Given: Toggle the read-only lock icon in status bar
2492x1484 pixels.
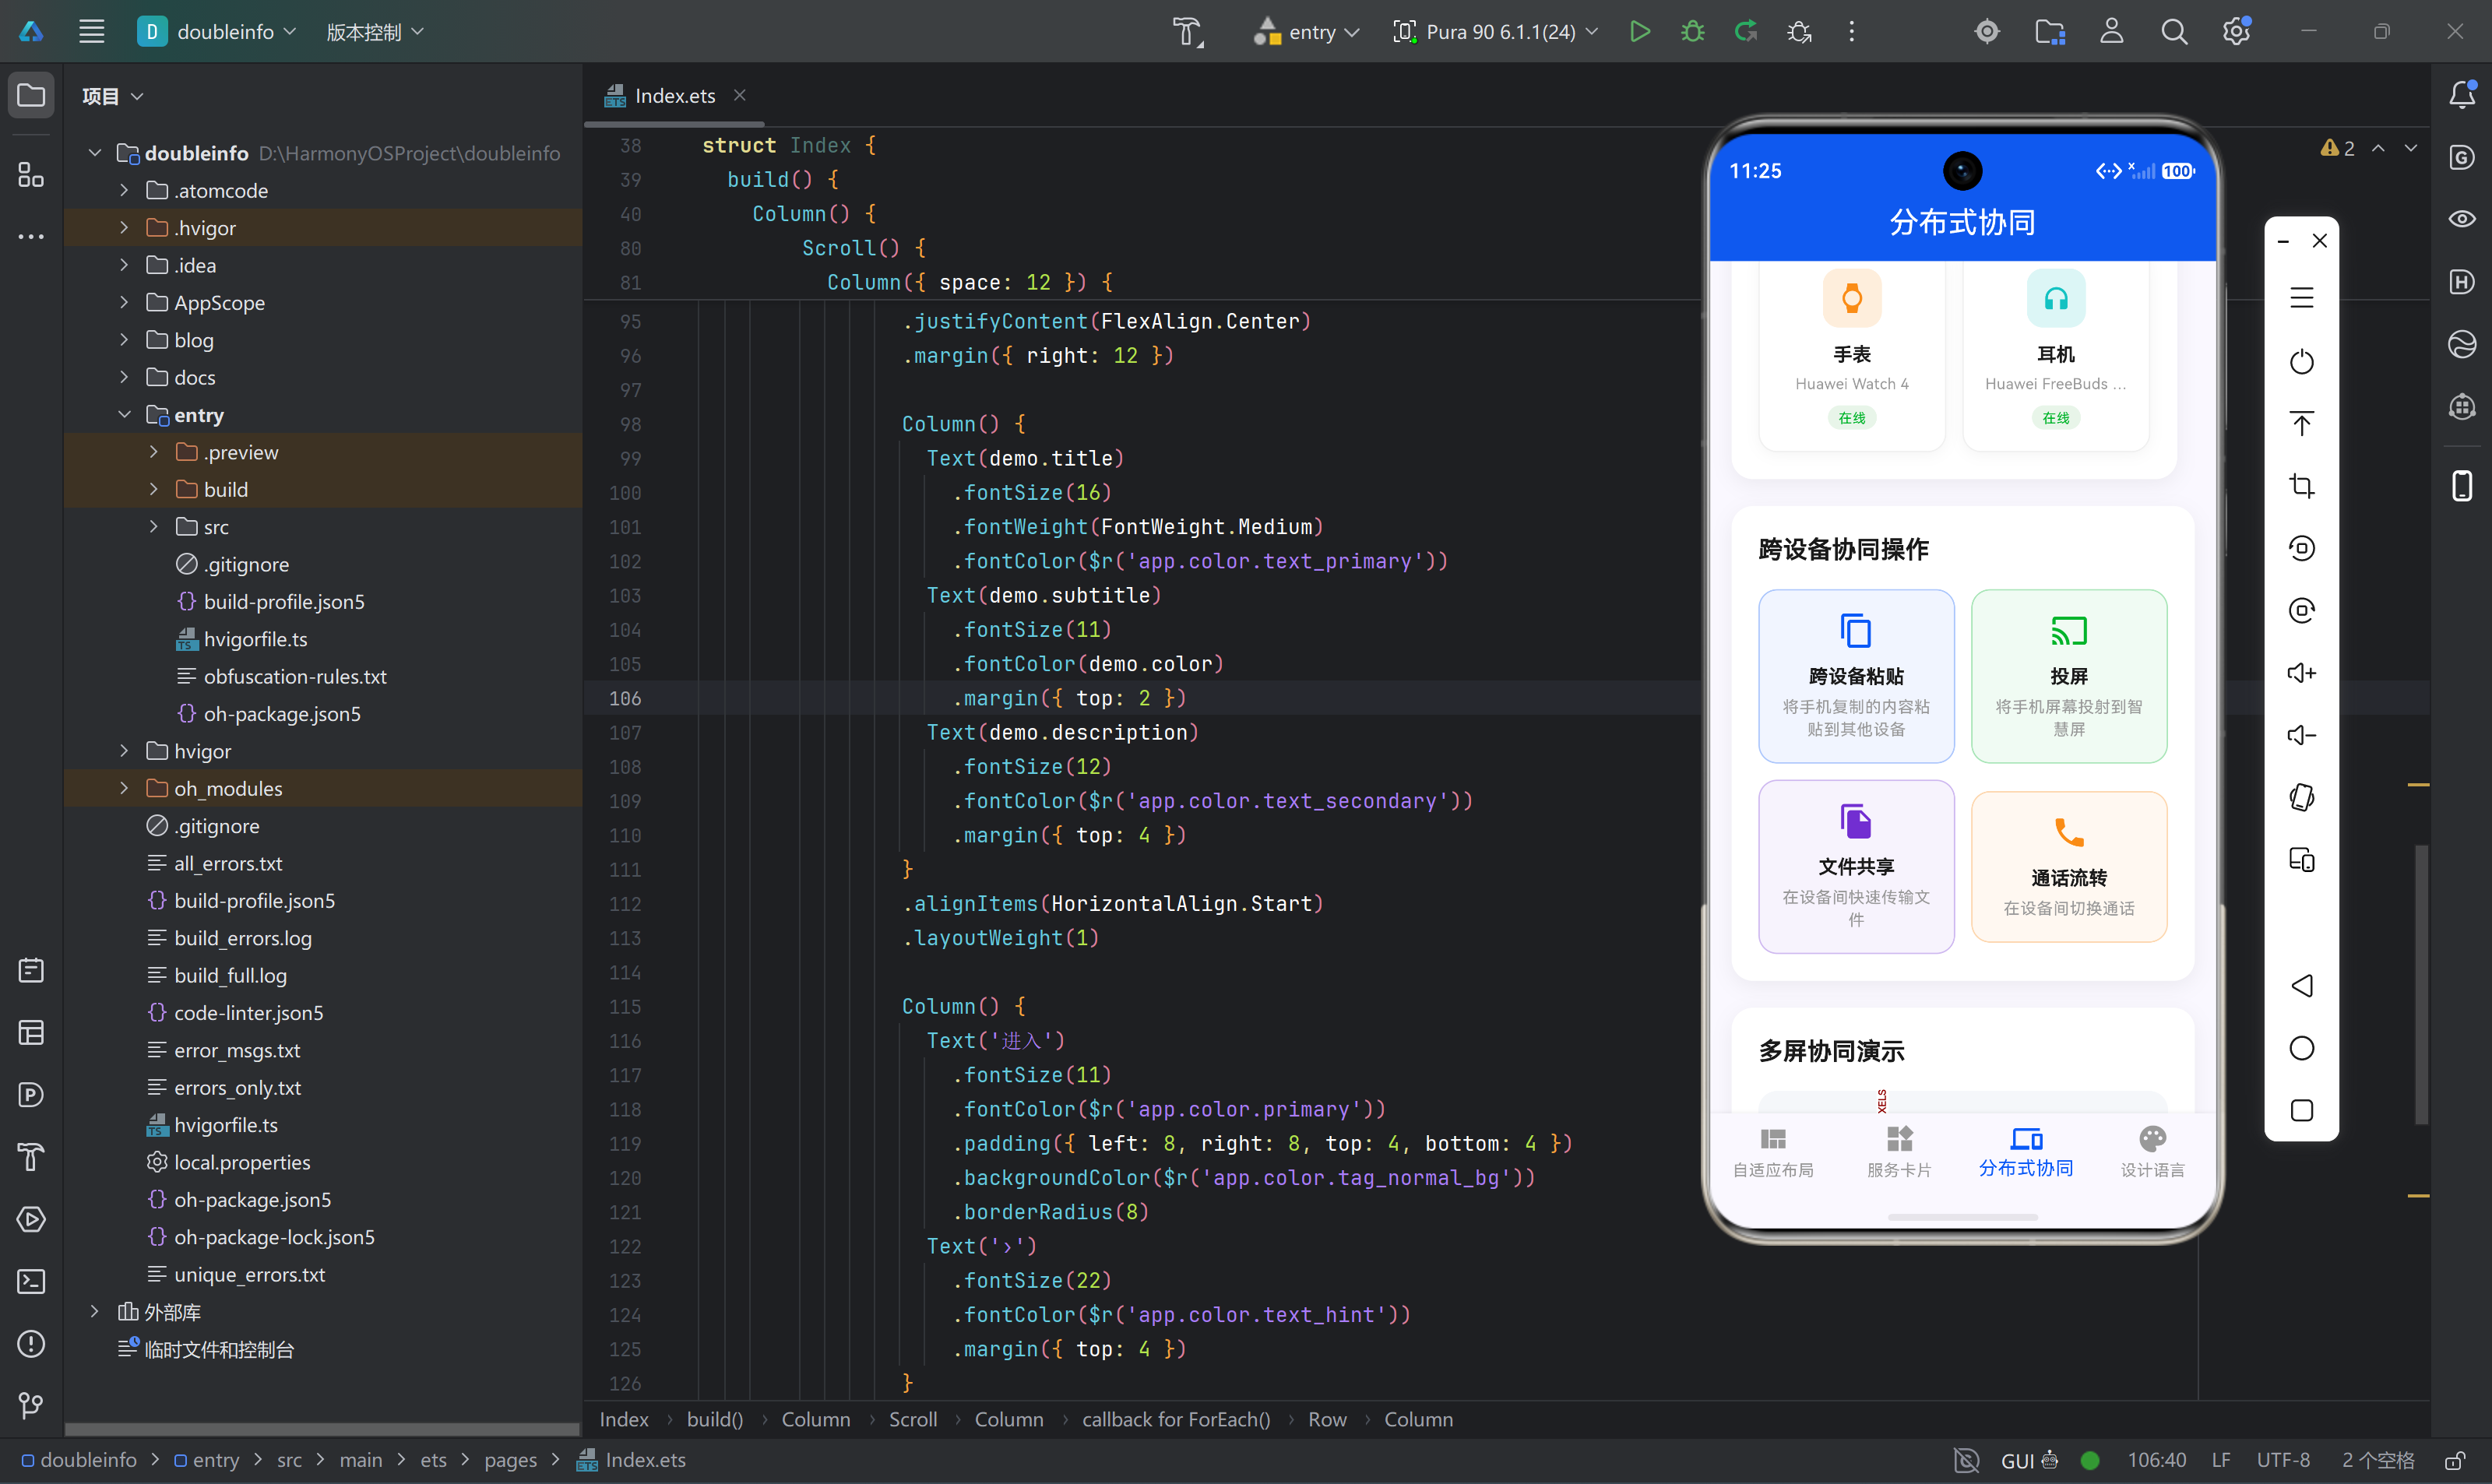Looking at the screenshot, I should pyautogui.click(x=2454, y=1460).
